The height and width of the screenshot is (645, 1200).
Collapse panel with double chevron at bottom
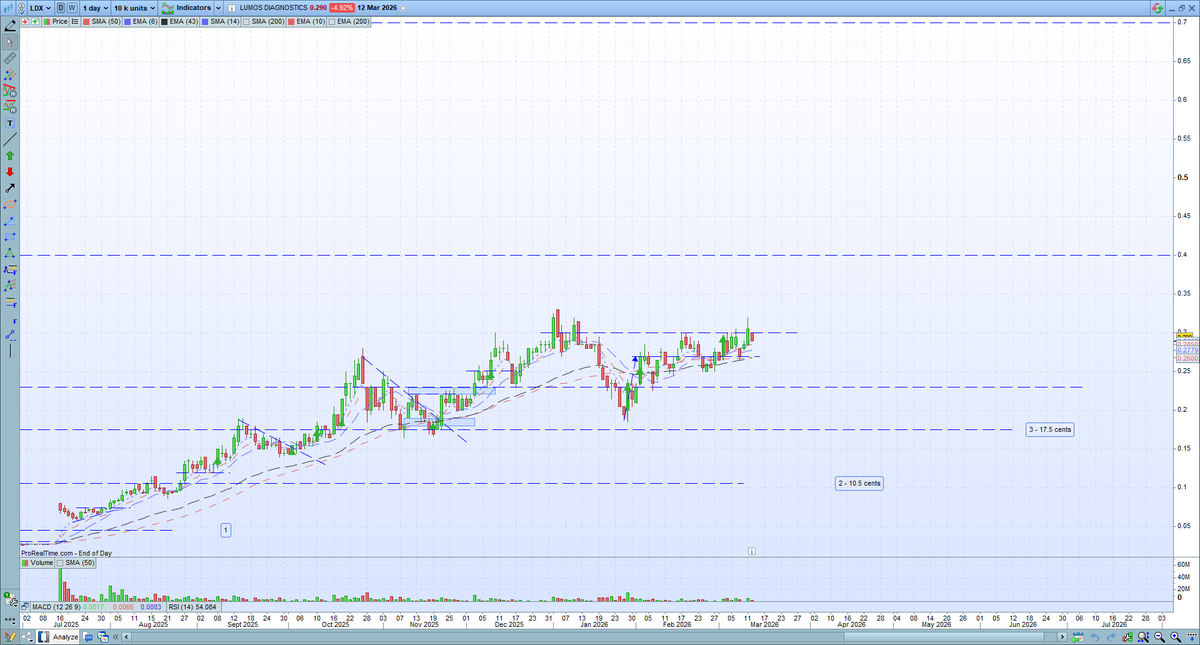(x=115, y=637)
